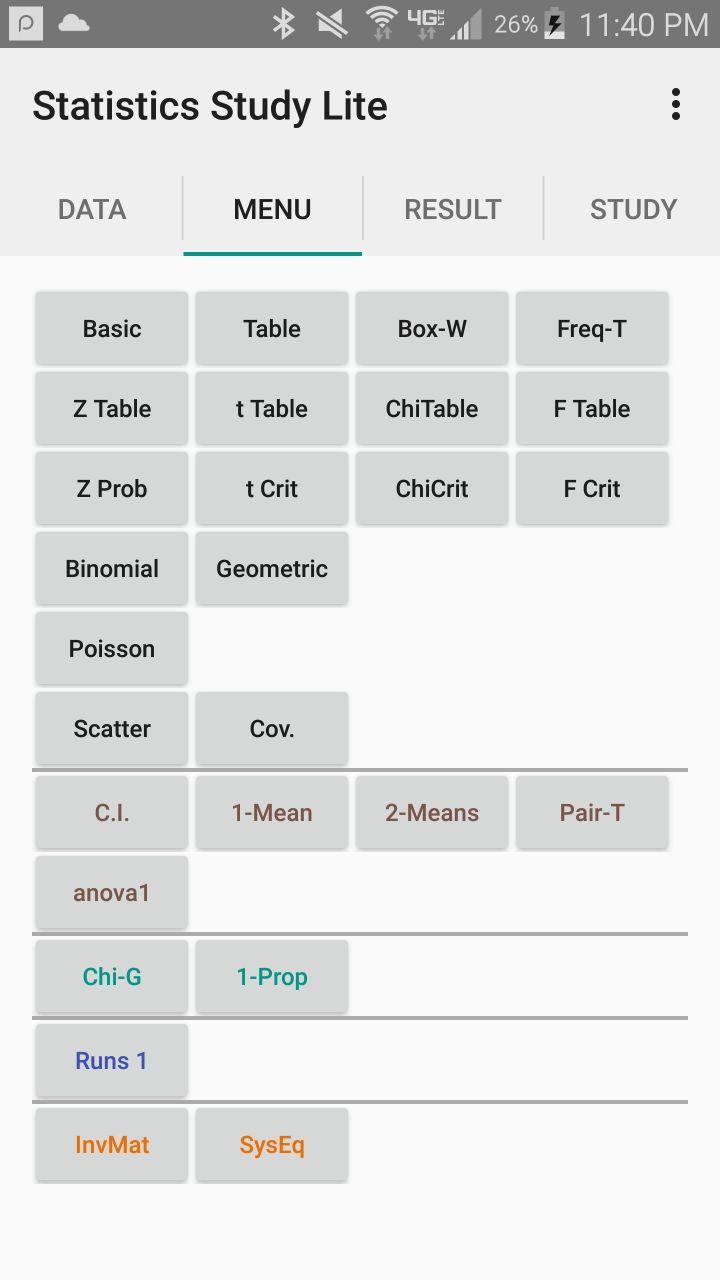Choose the 2-Means test button

click(x=432, y=813)
